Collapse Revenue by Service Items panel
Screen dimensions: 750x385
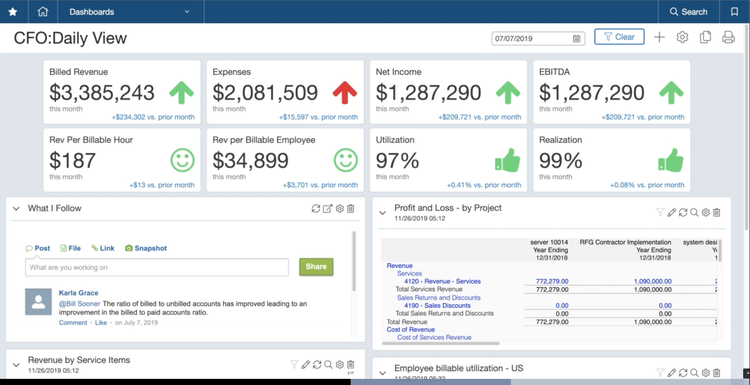[x=16, y=365]
